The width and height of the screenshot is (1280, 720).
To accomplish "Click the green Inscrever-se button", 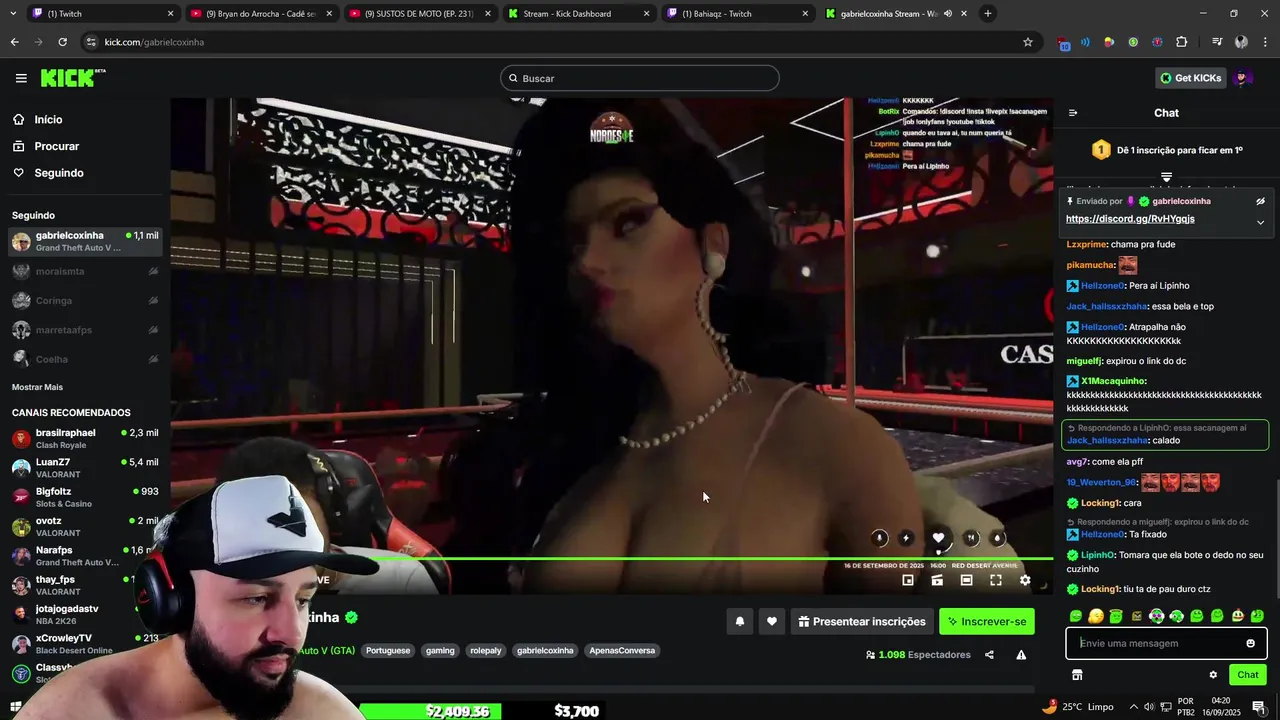I will [x=987, y=621].
